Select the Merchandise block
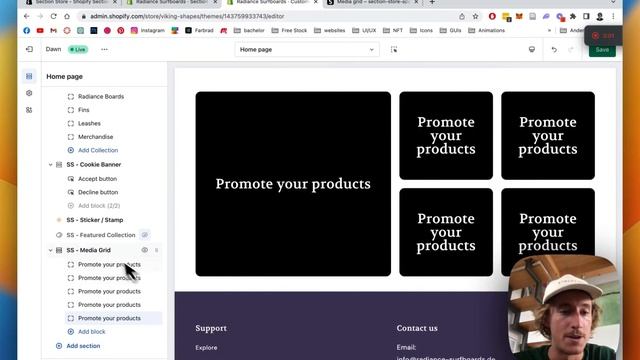This screenshot has width=640, height=360. [x=96, y=137]
